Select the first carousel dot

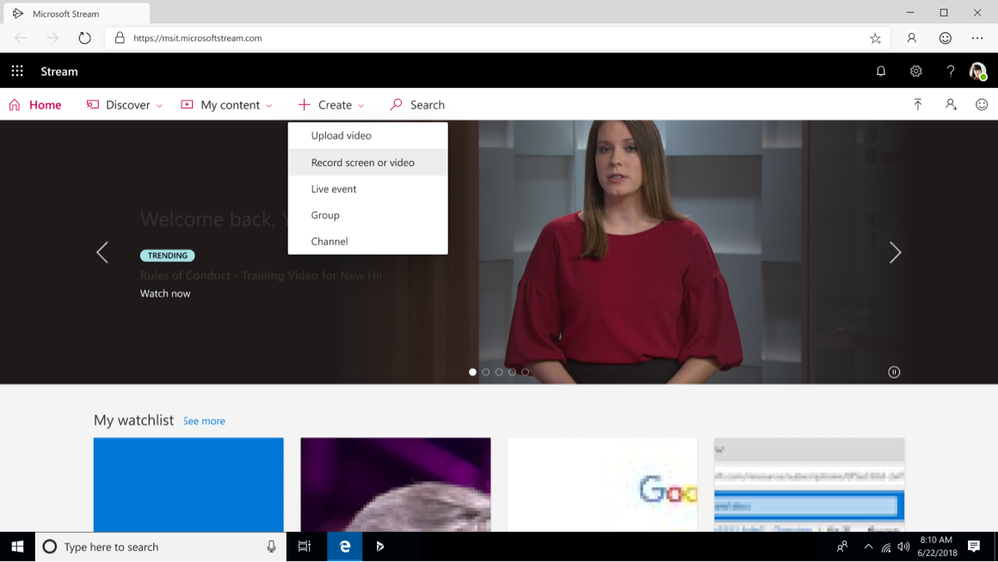pyautogui.click(x=472, y=372)
